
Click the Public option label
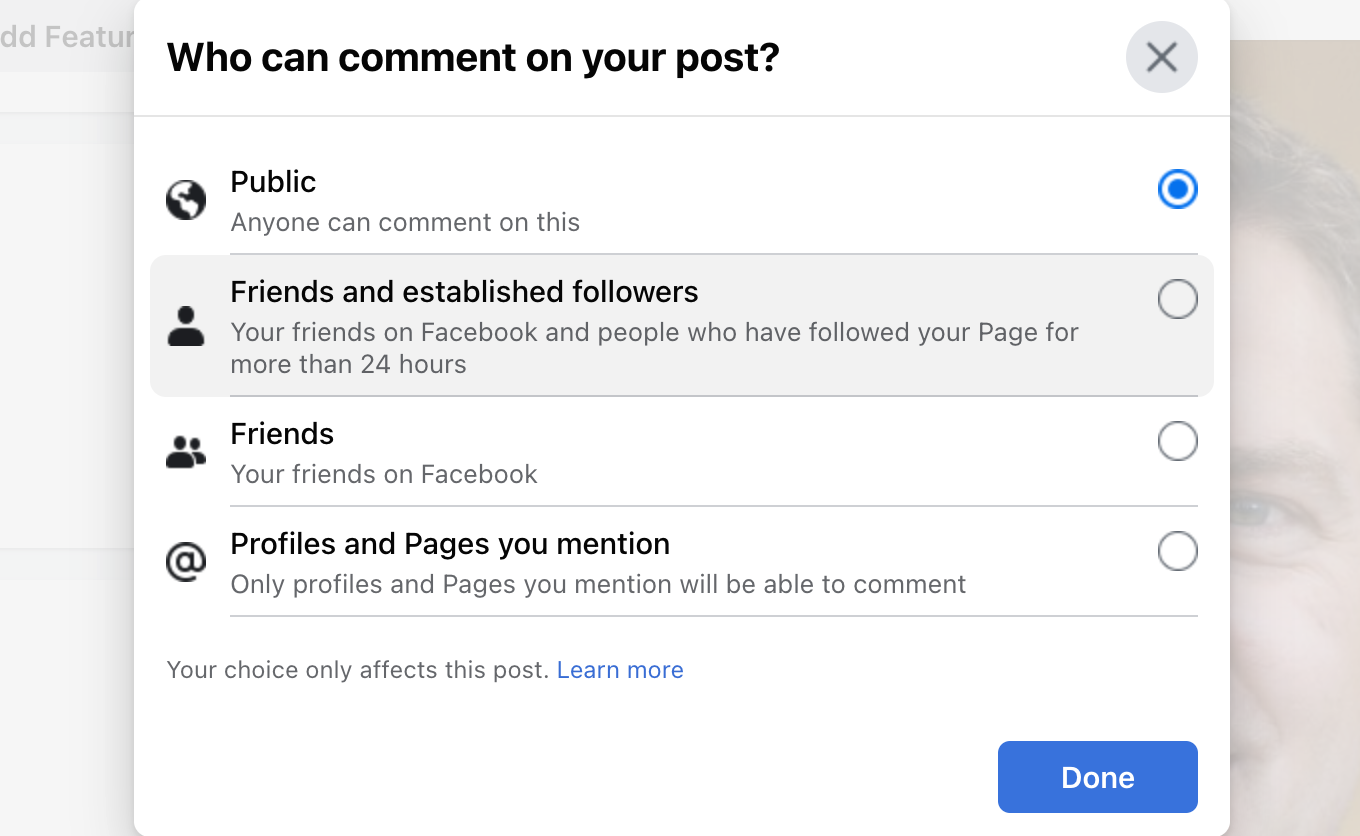click(273, 182)
